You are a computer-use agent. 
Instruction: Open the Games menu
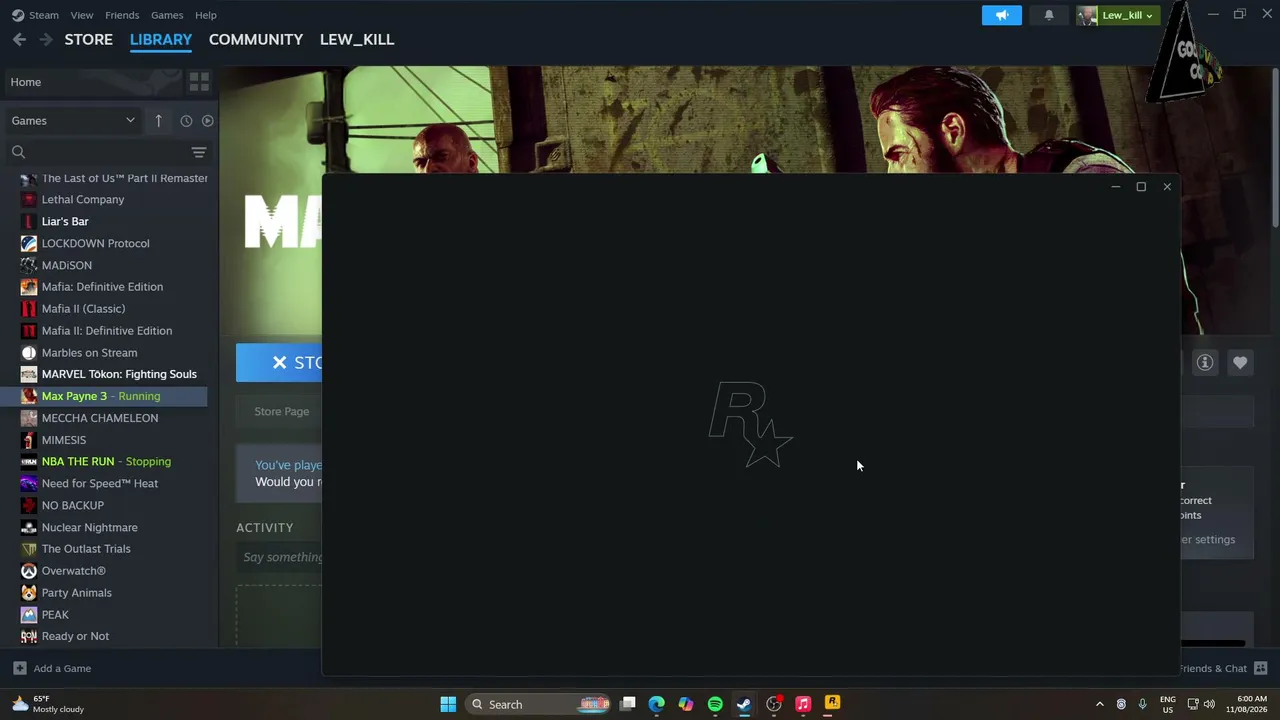point(167,15)
